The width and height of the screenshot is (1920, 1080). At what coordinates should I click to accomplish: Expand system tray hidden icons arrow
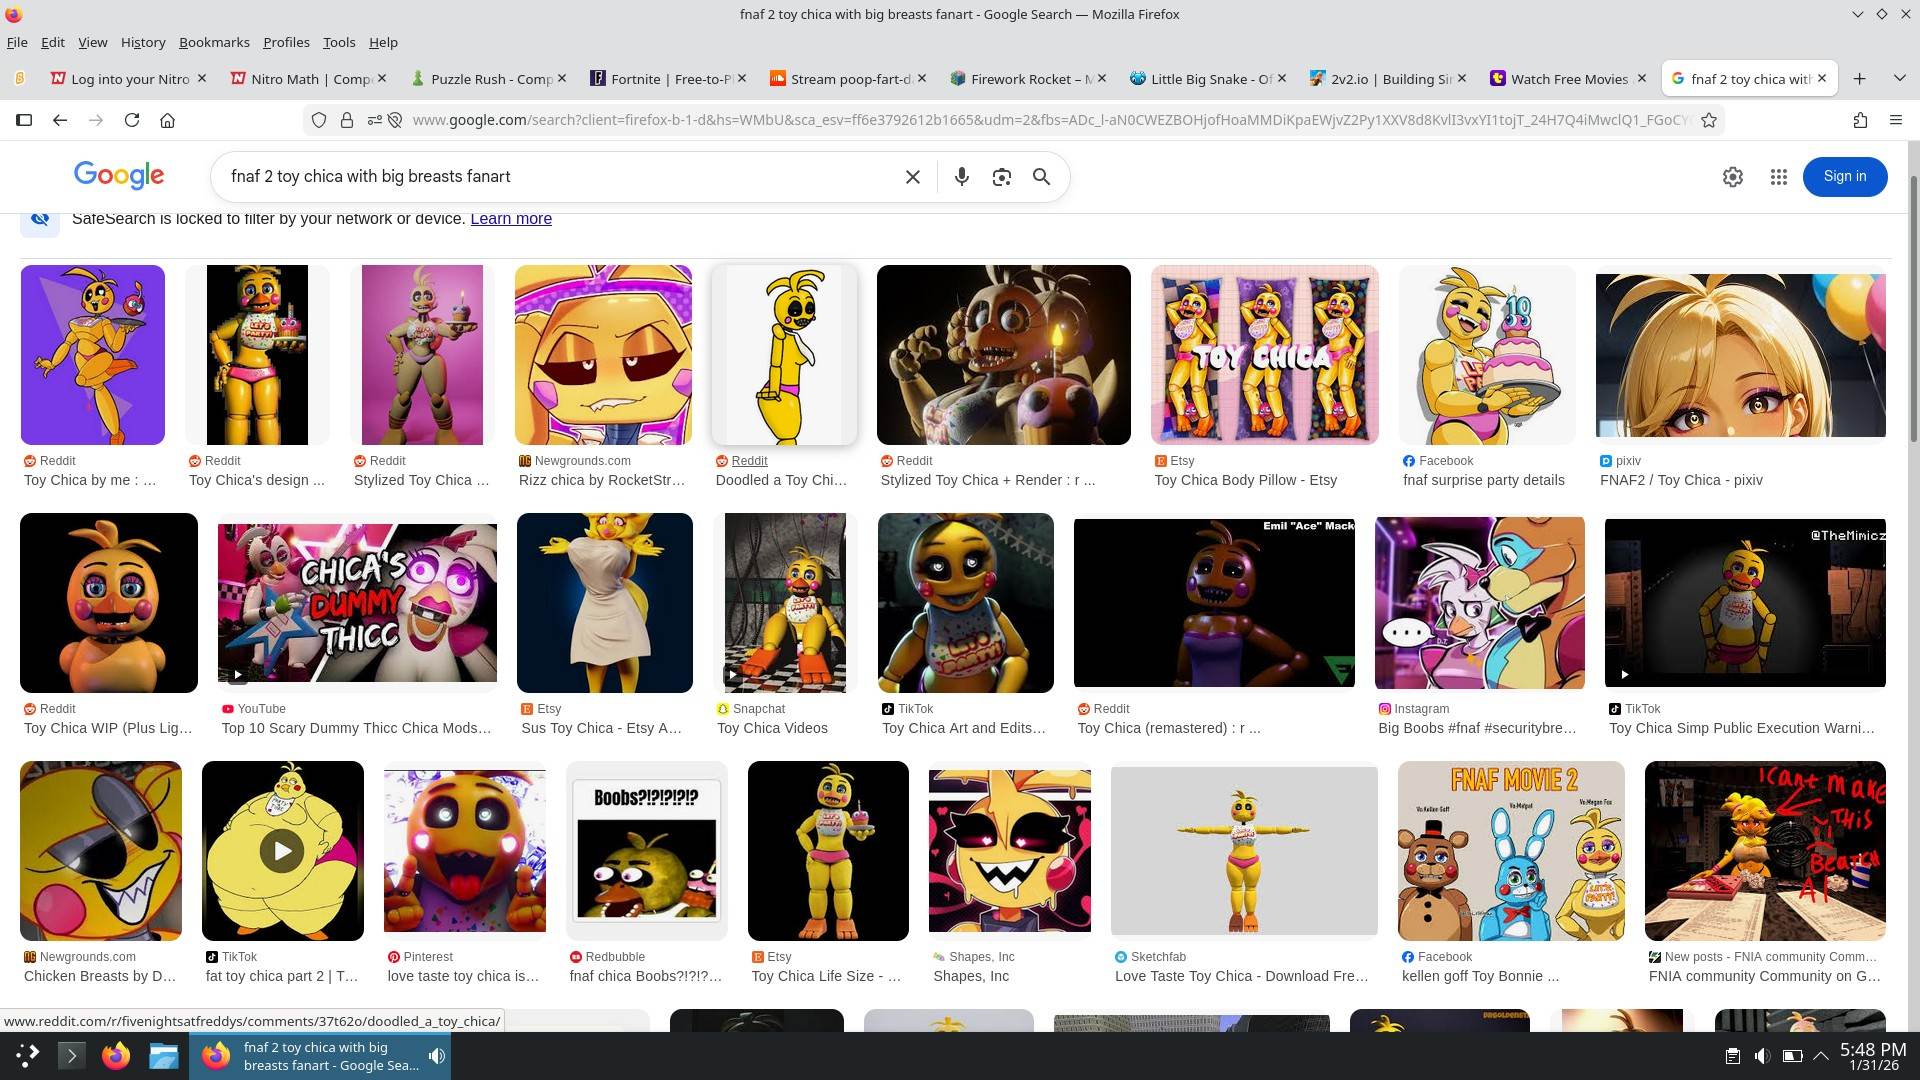click(x=1821, y=1056)
